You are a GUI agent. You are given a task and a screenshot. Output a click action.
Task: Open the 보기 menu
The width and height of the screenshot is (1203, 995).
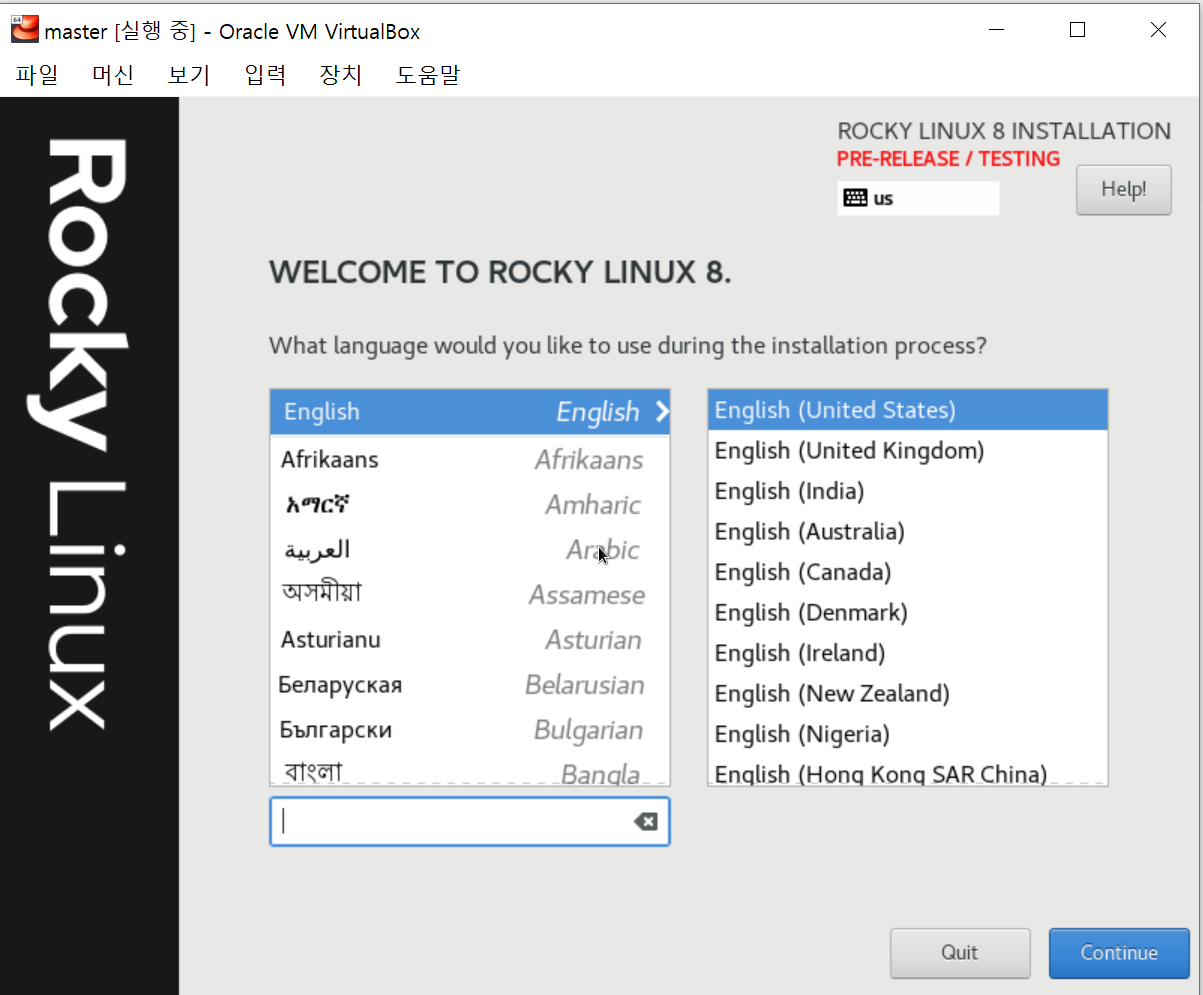click(189, 75)
